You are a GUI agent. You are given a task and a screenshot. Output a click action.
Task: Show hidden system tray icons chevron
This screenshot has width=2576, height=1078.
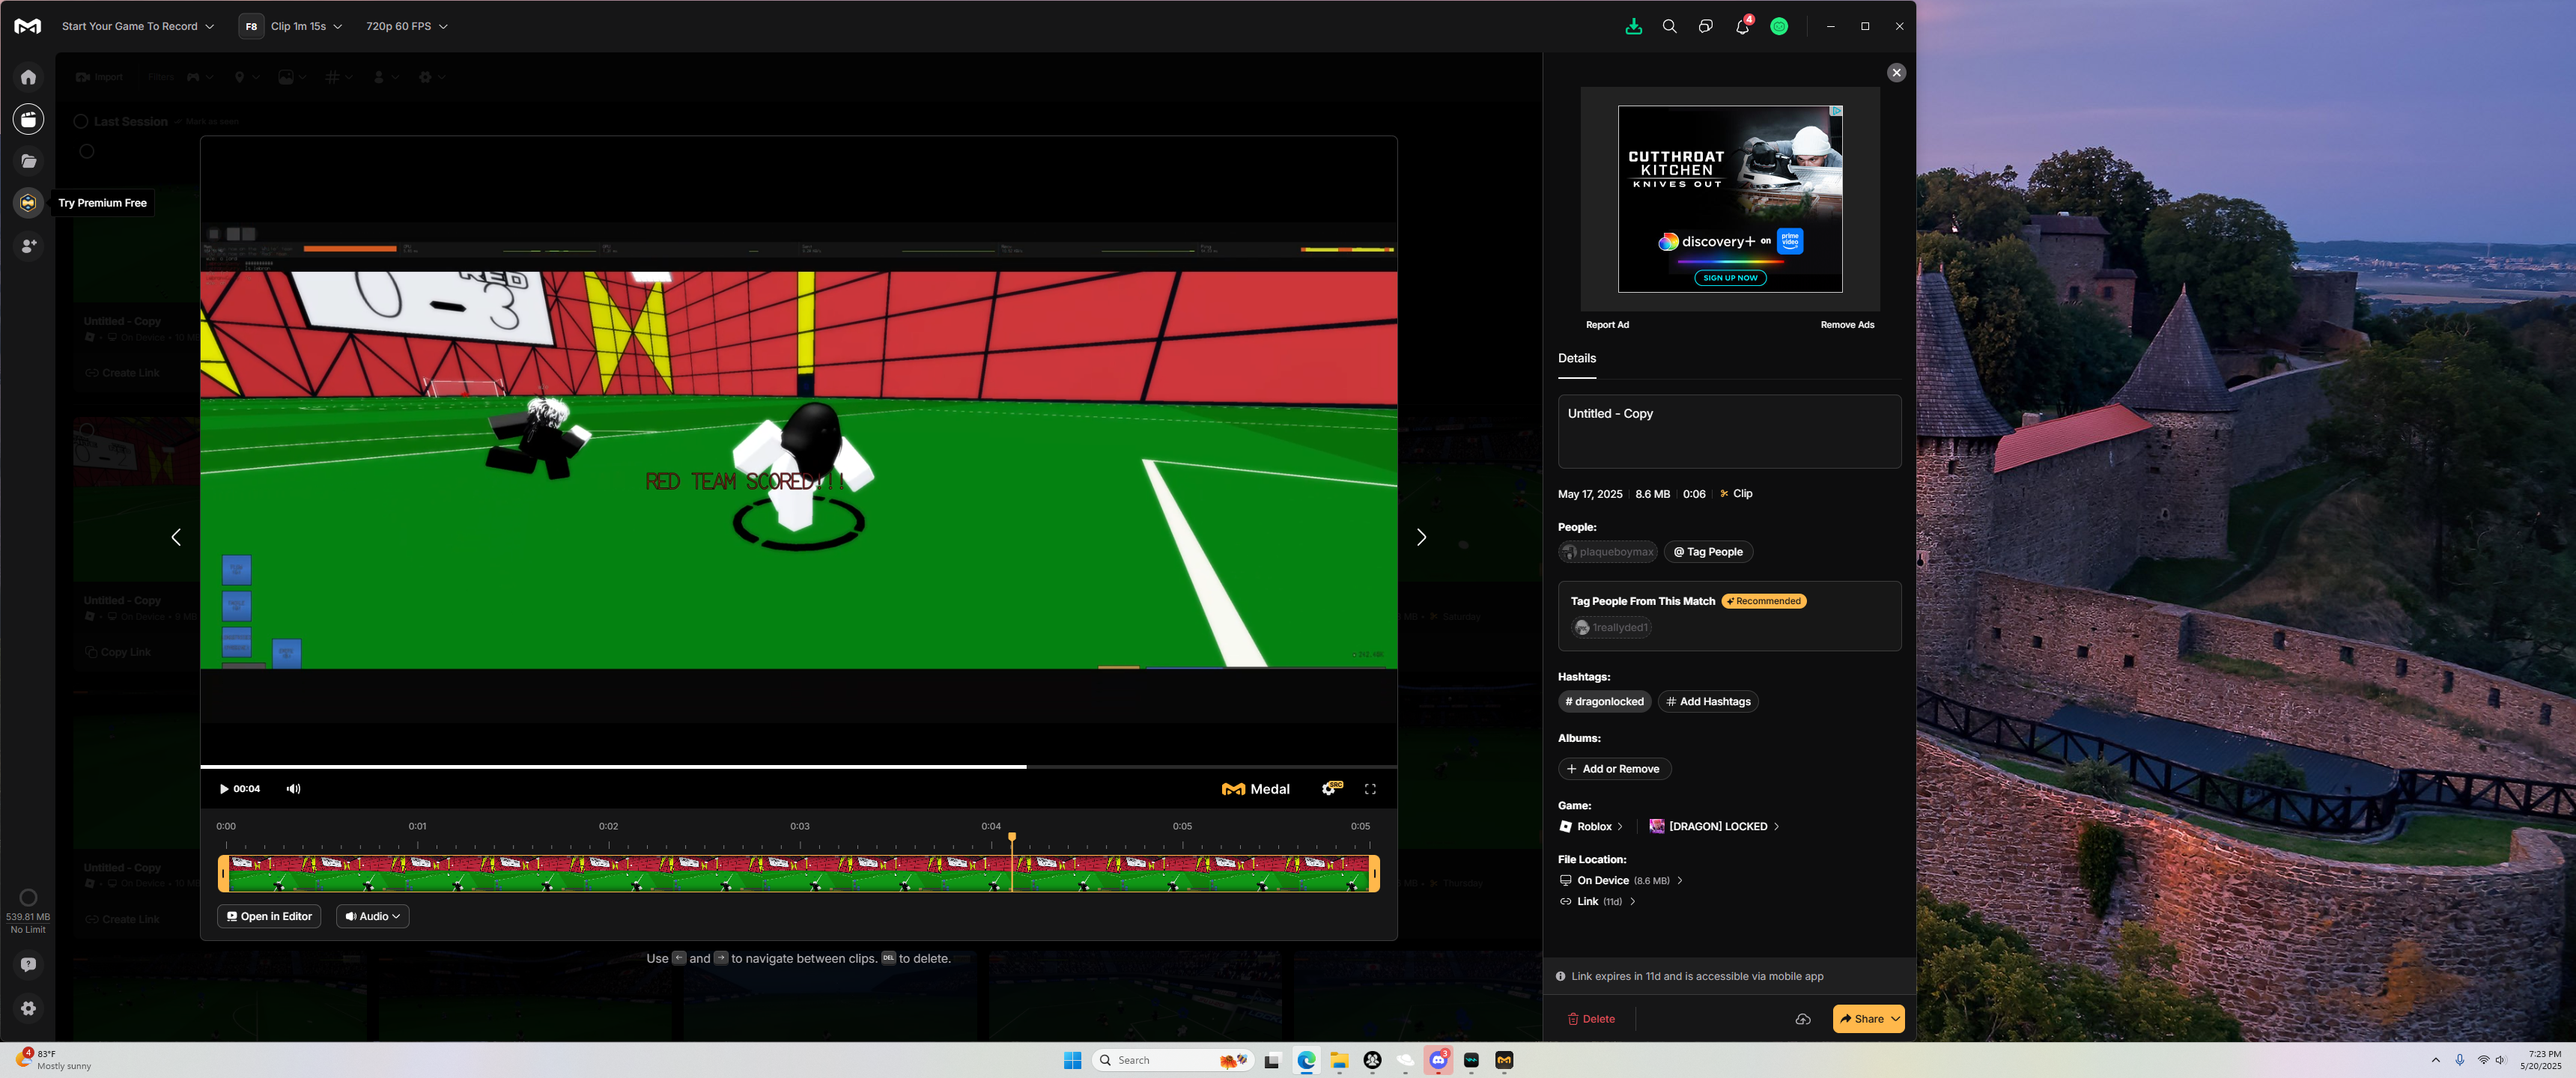[2435, 1060]
